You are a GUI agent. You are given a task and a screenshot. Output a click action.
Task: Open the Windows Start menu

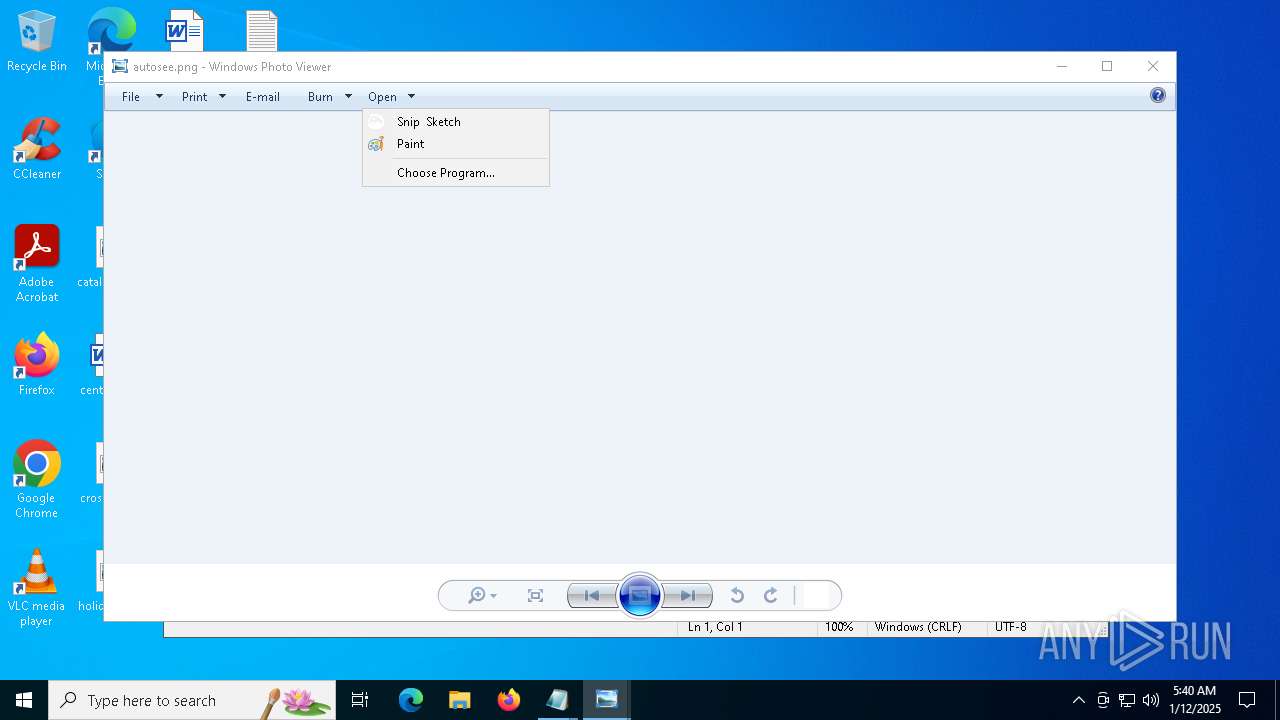pos(24,700)
